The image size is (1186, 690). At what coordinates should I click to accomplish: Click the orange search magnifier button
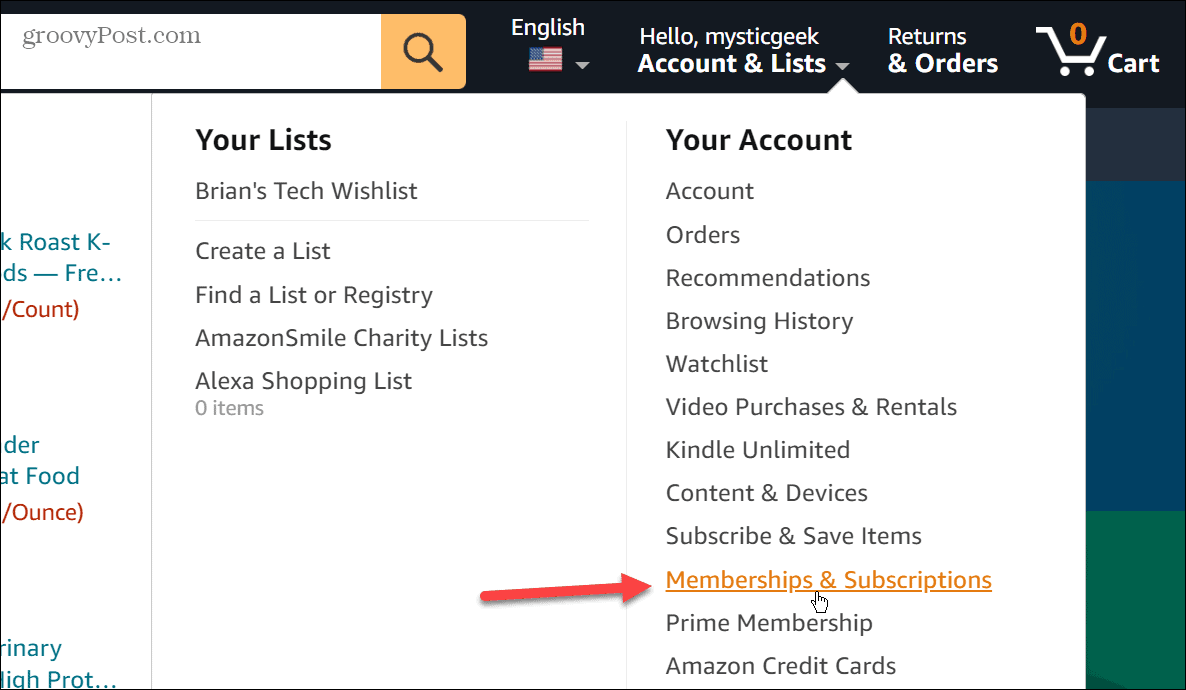pyautogui.click(x=423, y=52)
